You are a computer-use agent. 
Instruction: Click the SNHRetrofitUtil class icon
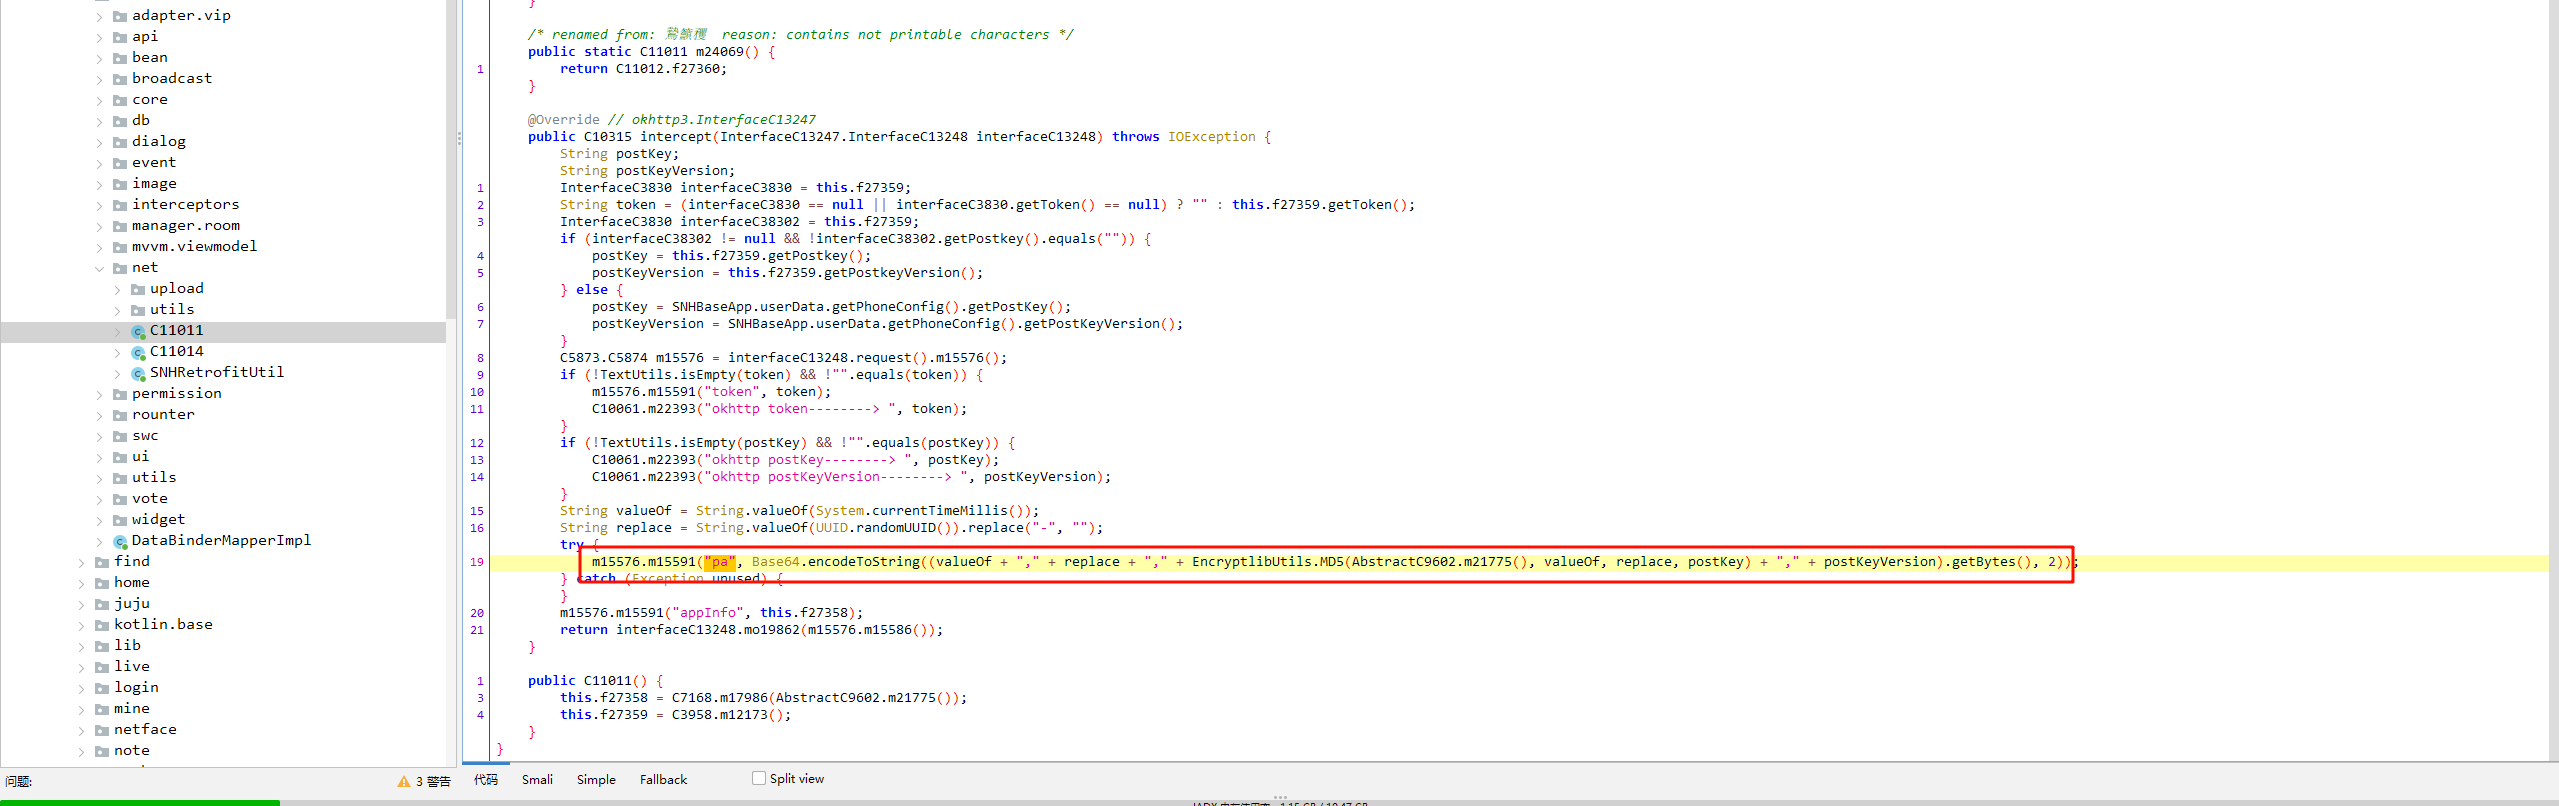coord(138,373)
